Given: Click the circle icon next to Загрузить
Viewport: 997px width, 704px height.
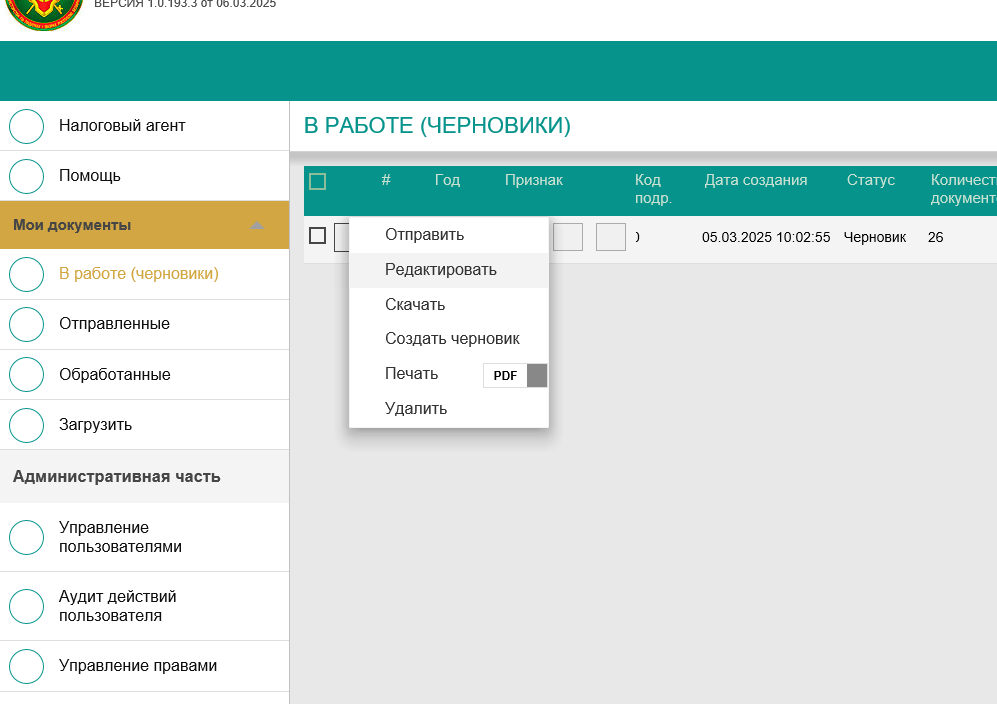Looking at the screenshot, I should coord(26,425).
